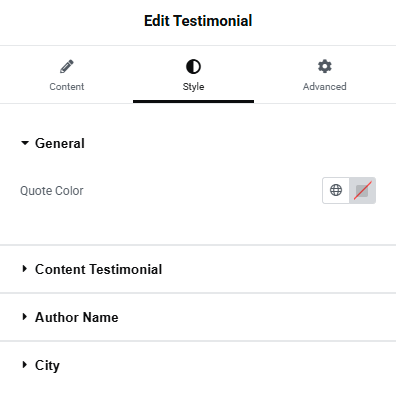Expand City section via its arrow

coord(24,365)
